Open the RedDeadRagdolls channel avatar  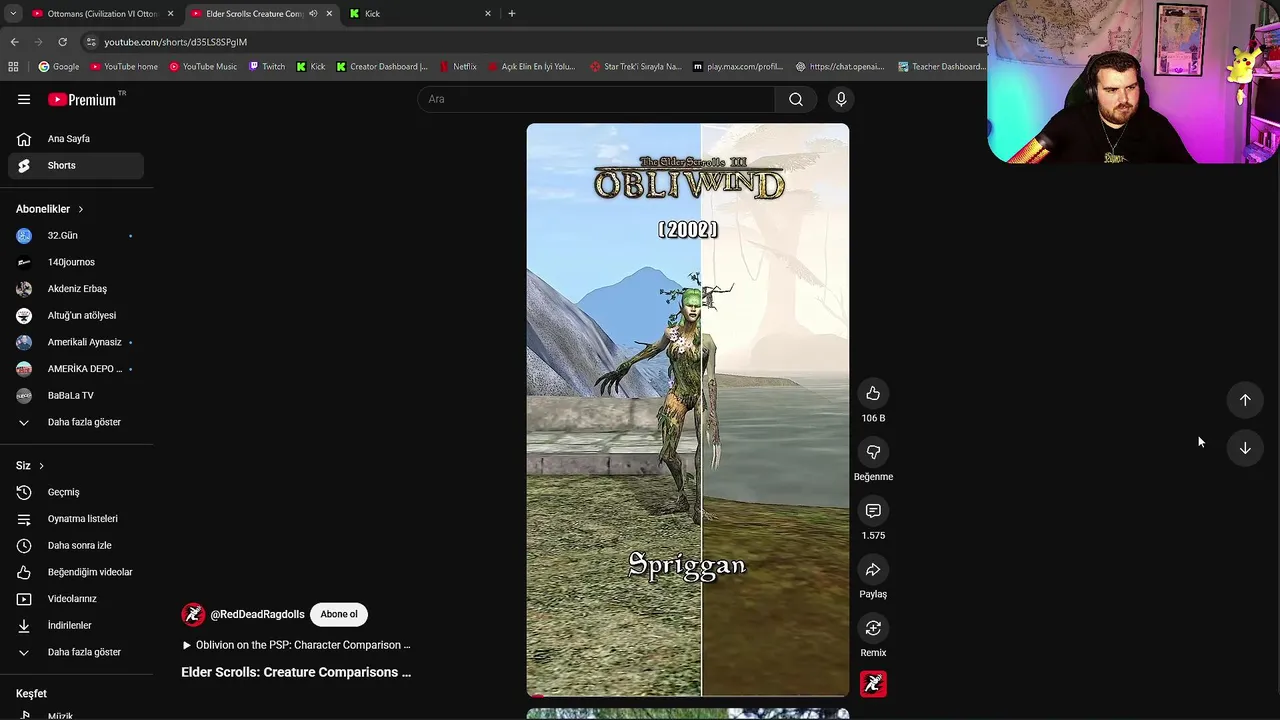[193, 614]
